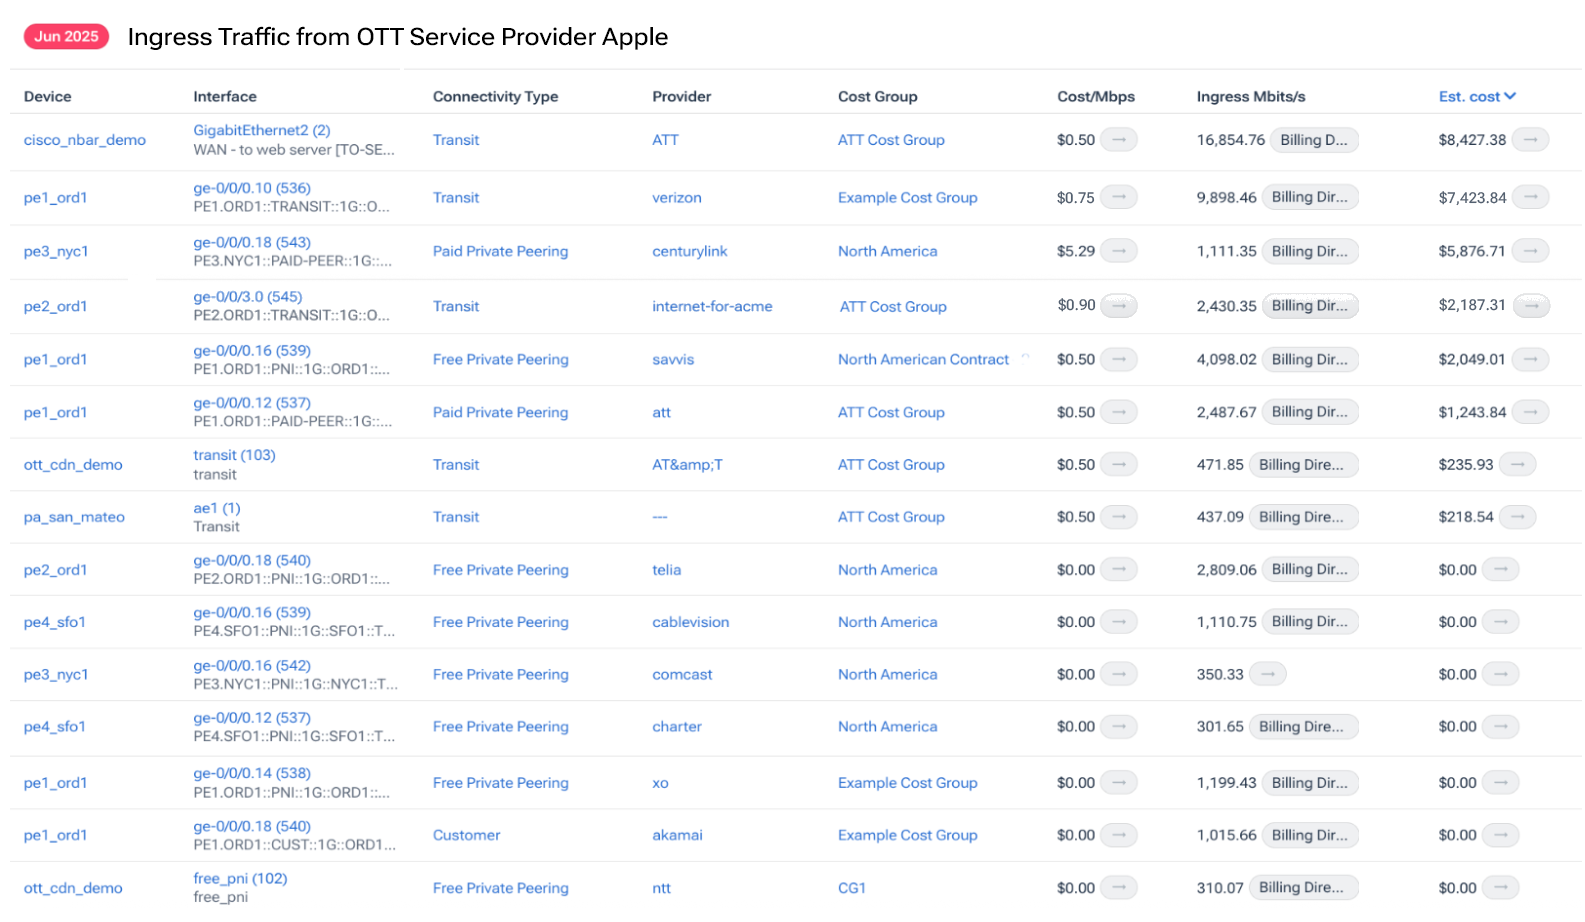Viewport: 1585px width, 922px height.
Task: Click arrow next to $5.29 cost per Mbps
Action: point(1119,251)
